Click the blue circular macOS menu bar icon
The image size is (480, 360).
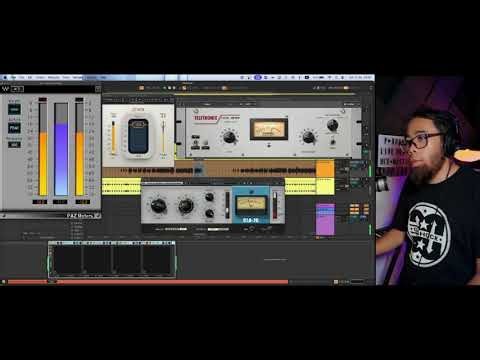pyautogui.click(x=257, y=77)
